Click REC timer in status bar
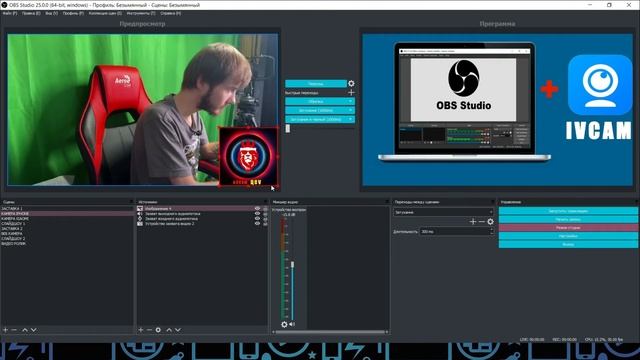 coord(564,339)
